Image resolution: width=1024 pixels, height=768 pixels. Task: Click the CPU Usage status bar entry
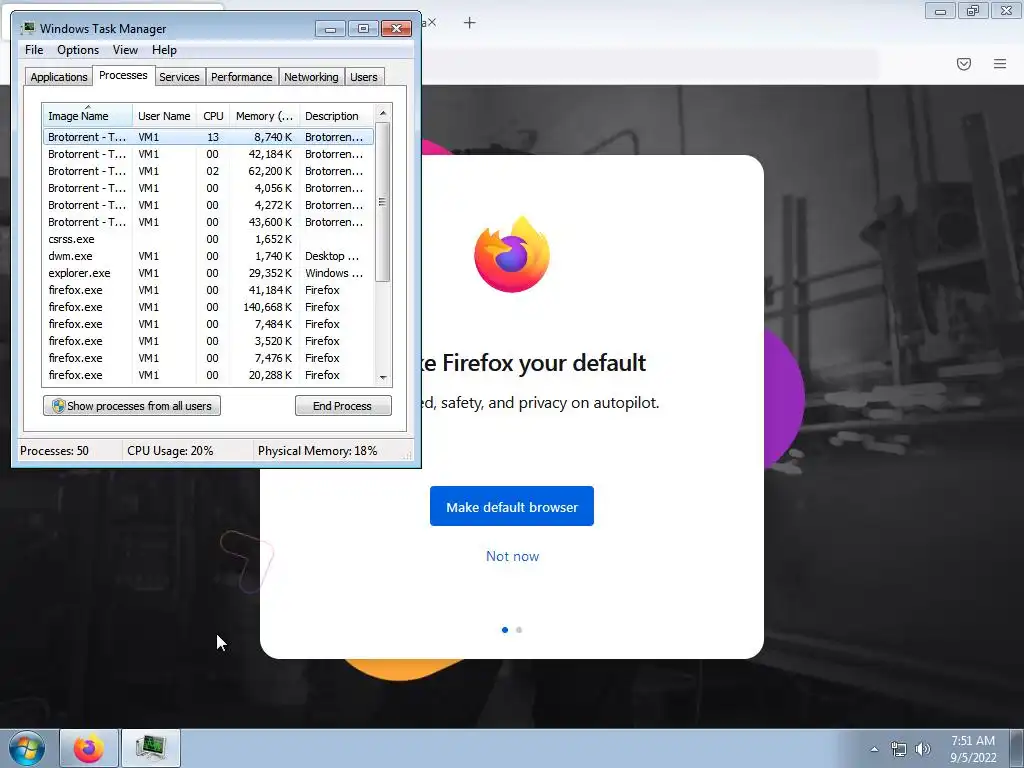(170, 451)
